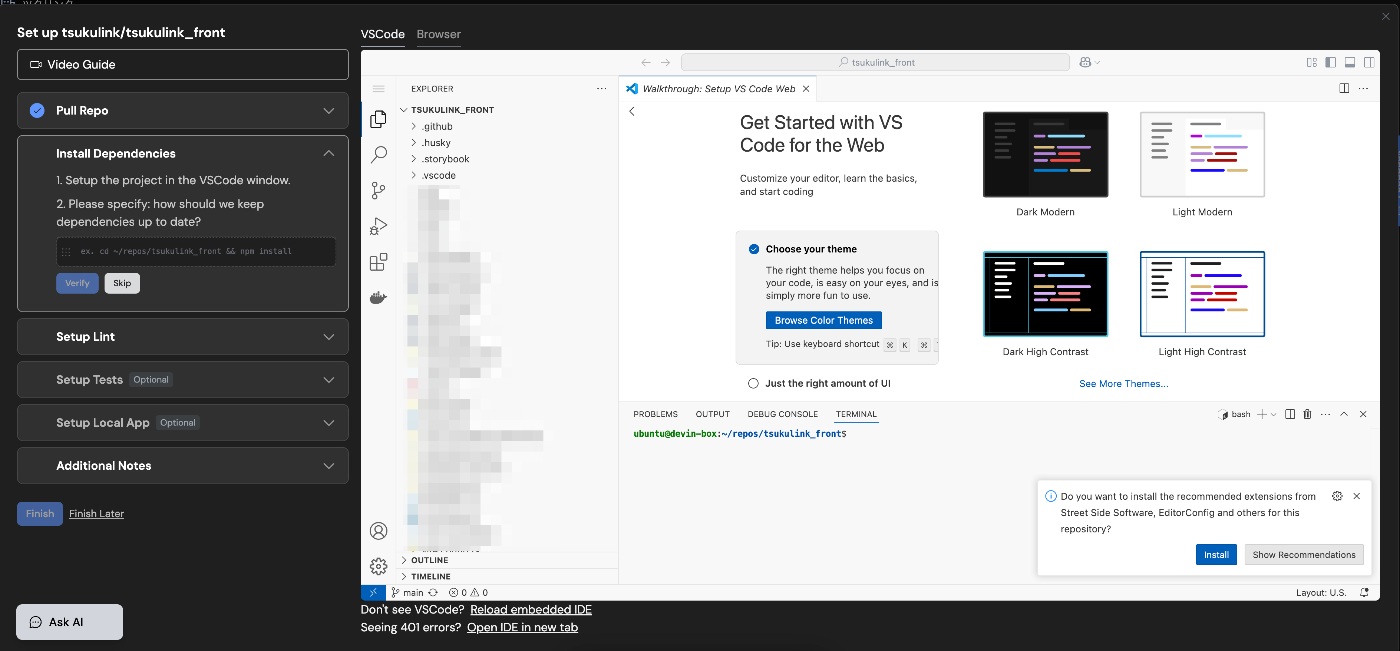Open the Explorer view in the activity bar

378,119
